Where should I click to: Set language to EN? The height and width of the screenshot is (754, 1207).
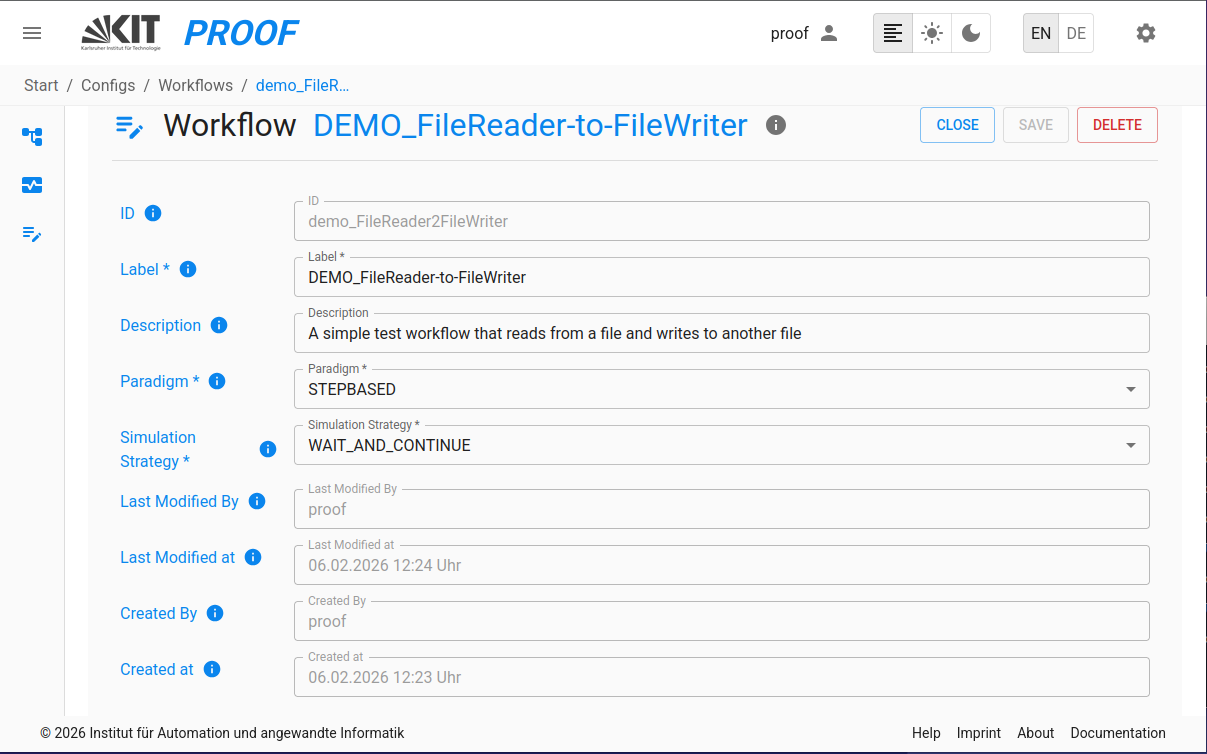coord(1041,33)
